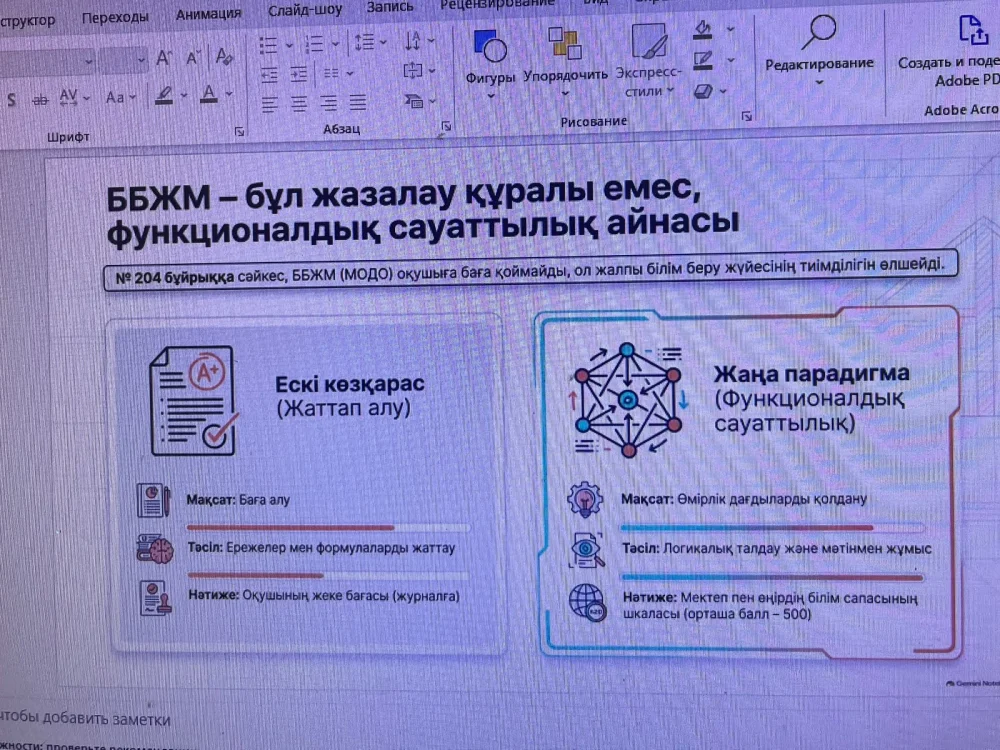1000x750 pixels.
Task: Select the № 204 бұйрыққа text box
Action: click(531, 270)
